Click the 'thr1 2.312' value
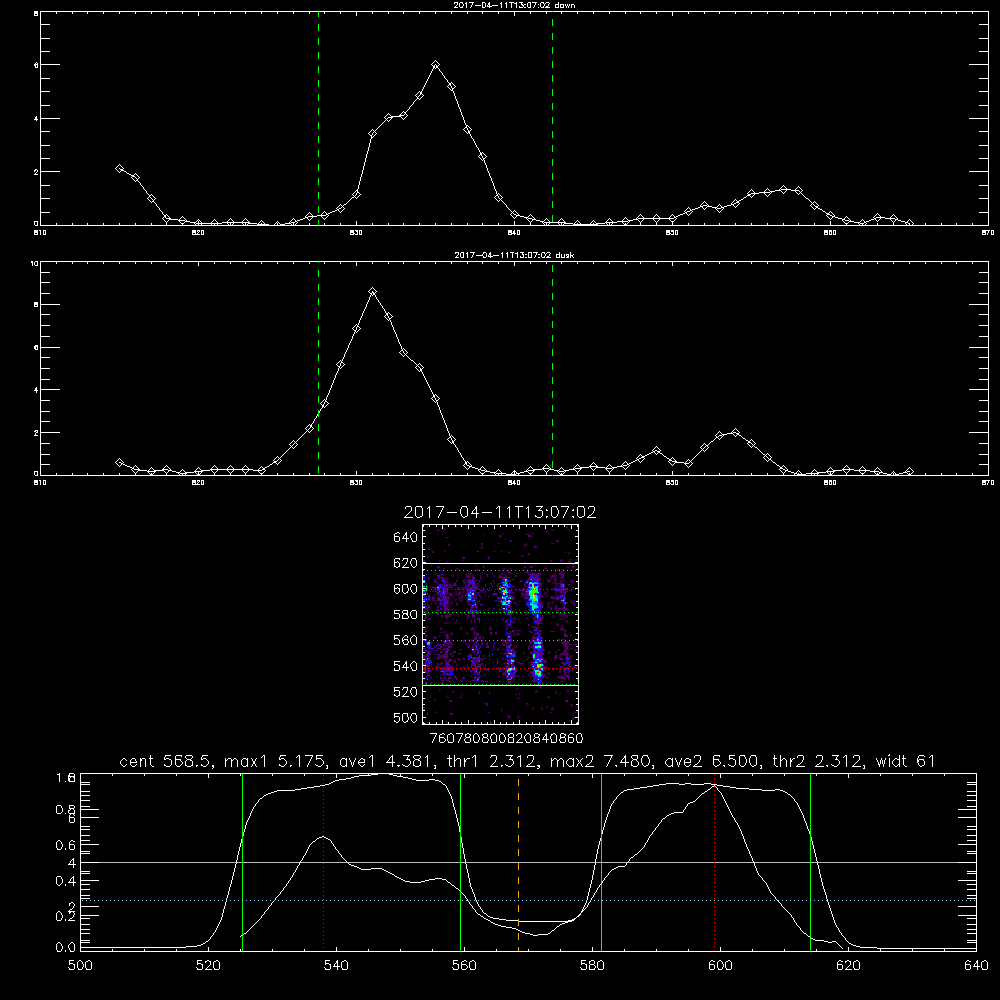This screenshot has width=1000, height=1000. coord(494,761)
